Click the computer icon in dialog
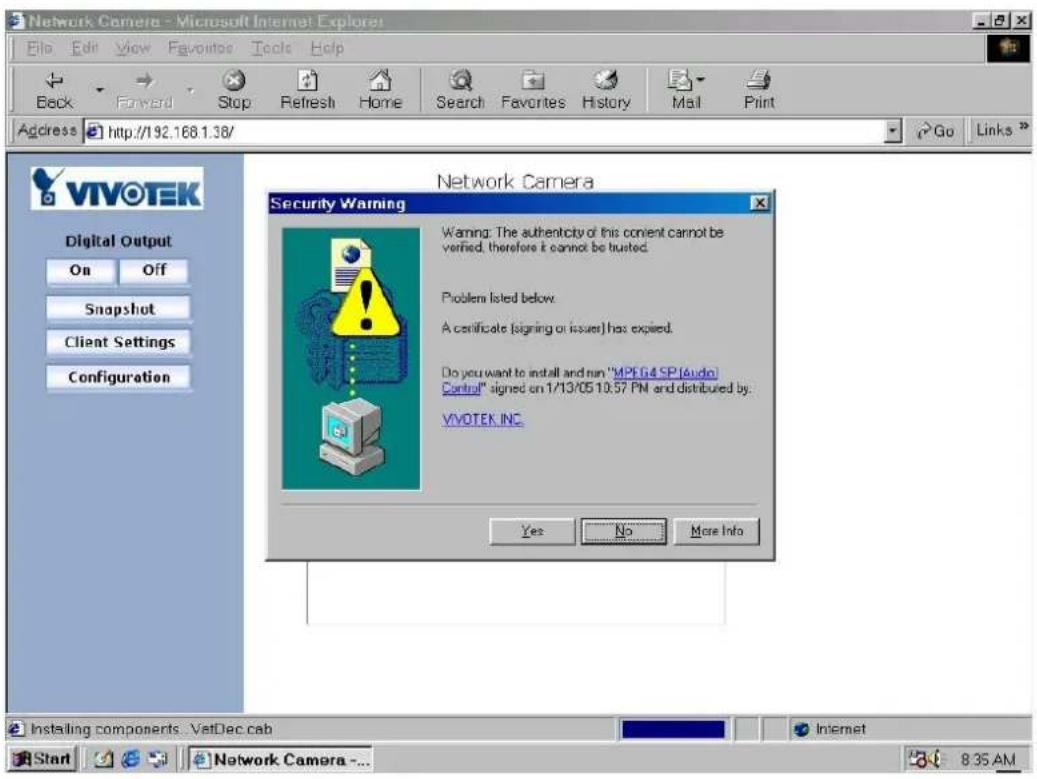1037x779 pixels. [351, 436]
